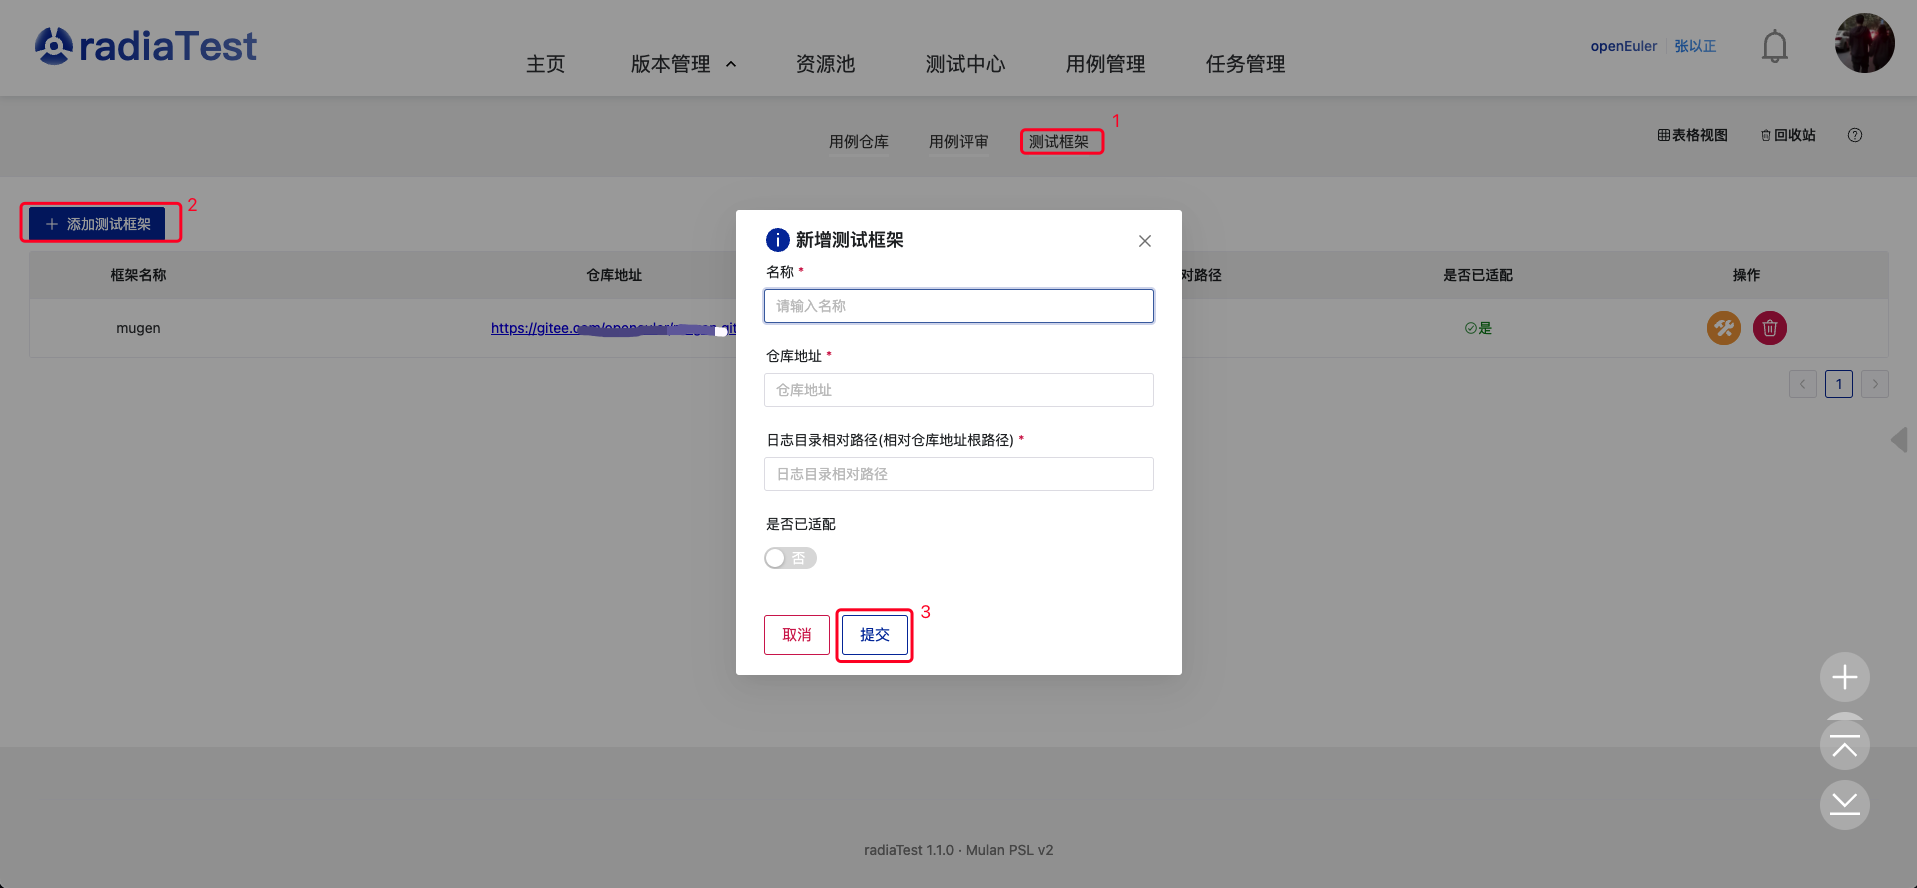Open the 任务管理 menu item

point(1245,64)
